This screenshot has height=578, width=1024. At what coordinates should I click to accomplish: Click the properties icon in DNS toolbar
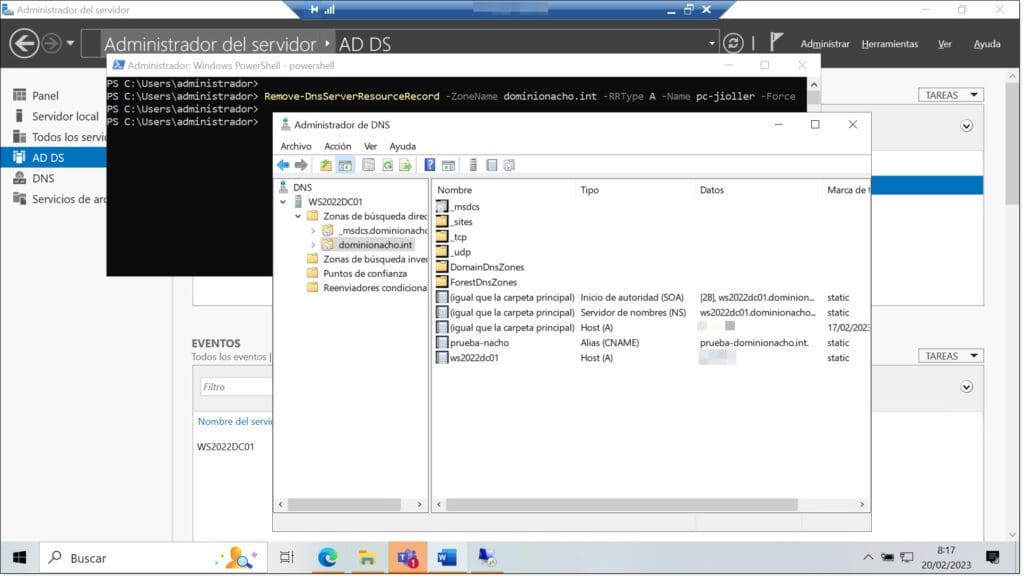point(368,165)
